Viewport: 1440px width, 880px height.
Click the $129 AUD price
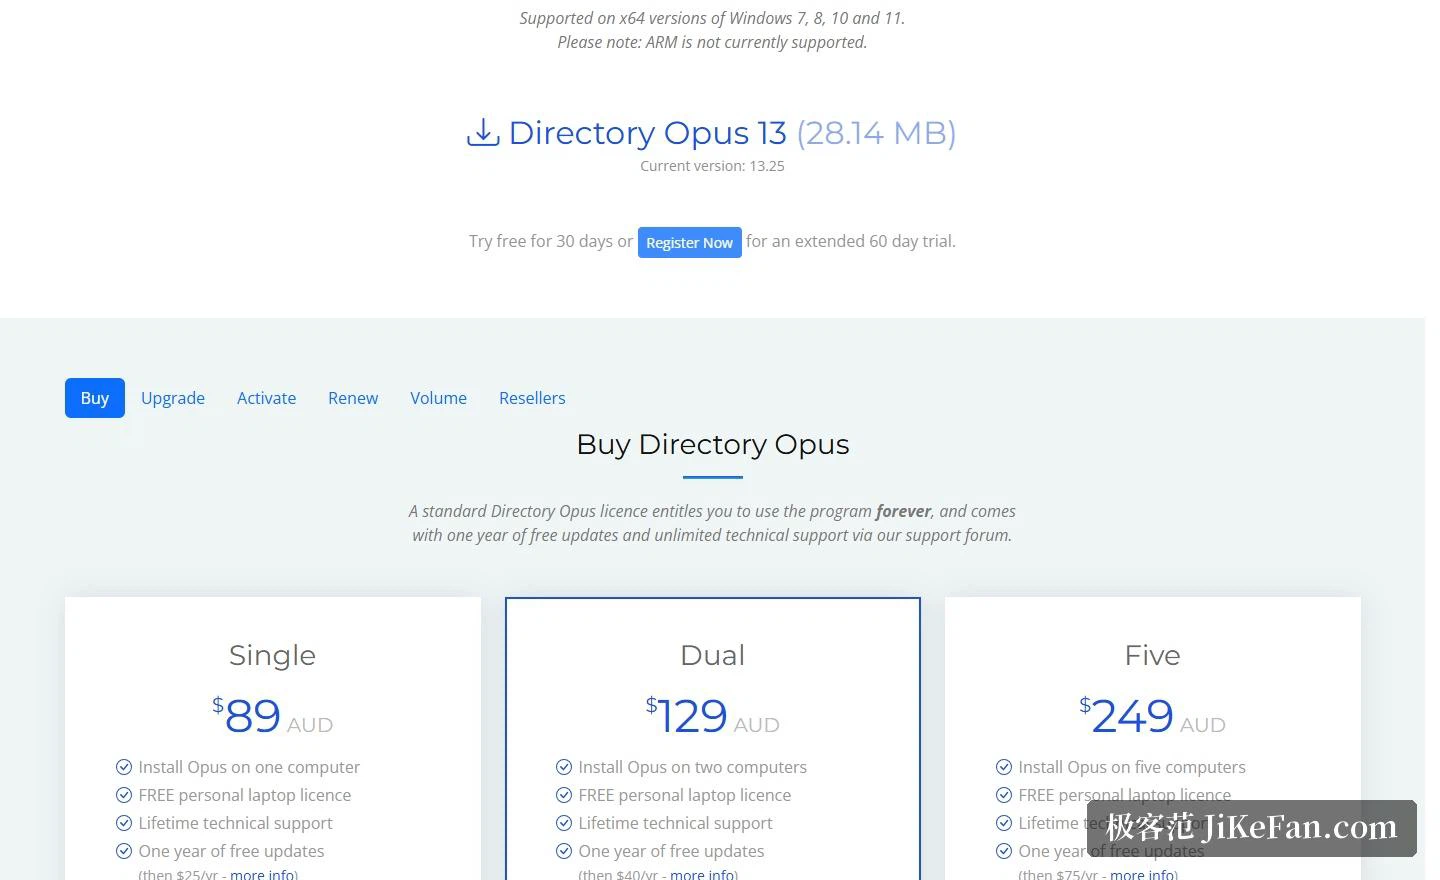(713, 716)
